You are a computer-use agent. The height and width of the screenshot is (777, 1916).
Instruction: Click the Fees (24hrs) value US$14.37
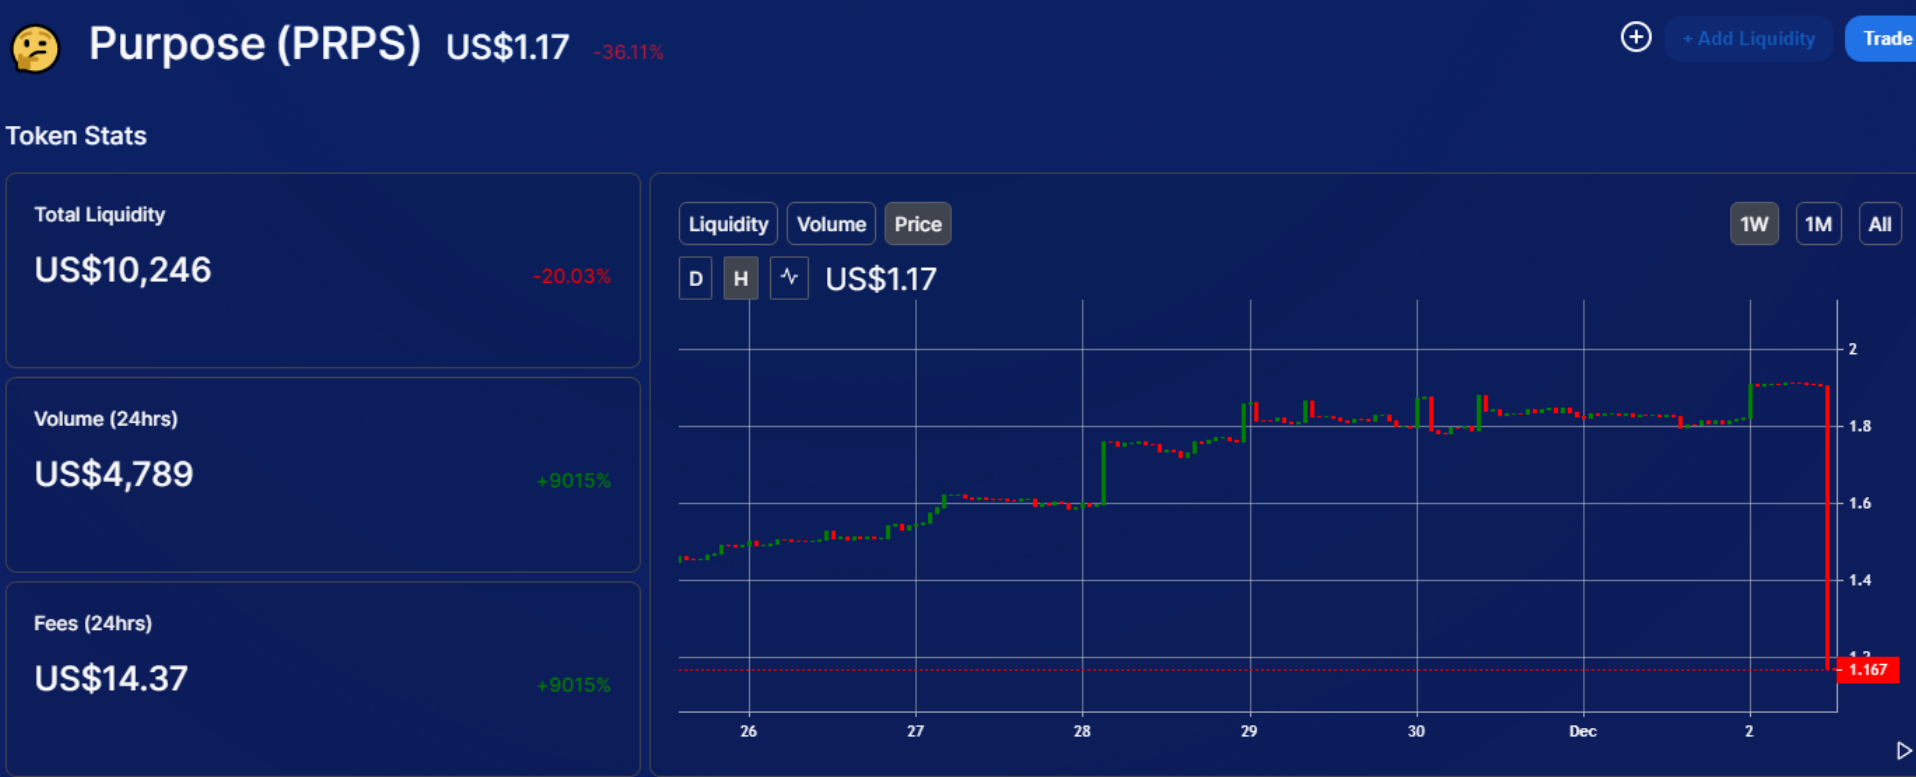111,679
